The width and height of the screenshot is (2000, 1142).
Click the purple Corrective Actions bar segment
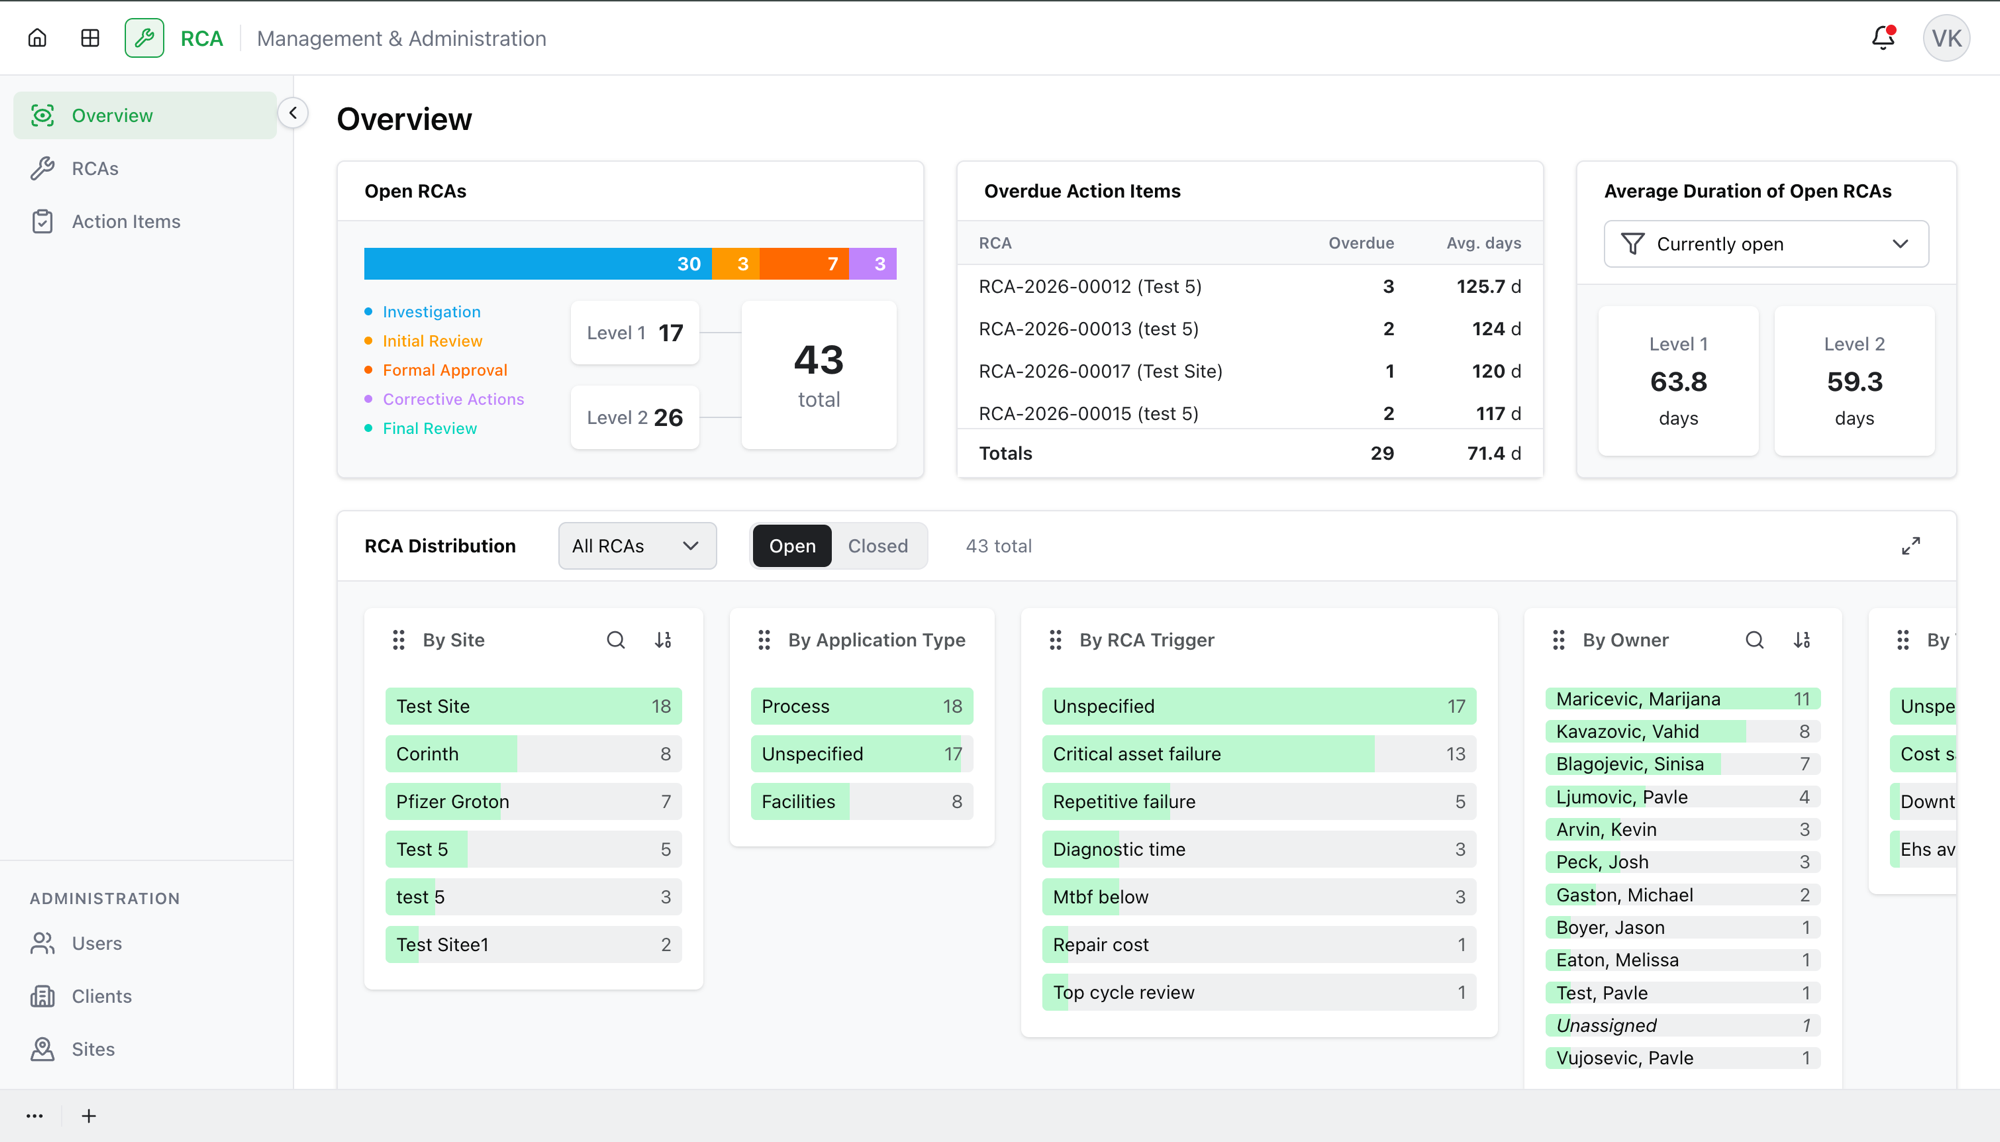[873, 264]
